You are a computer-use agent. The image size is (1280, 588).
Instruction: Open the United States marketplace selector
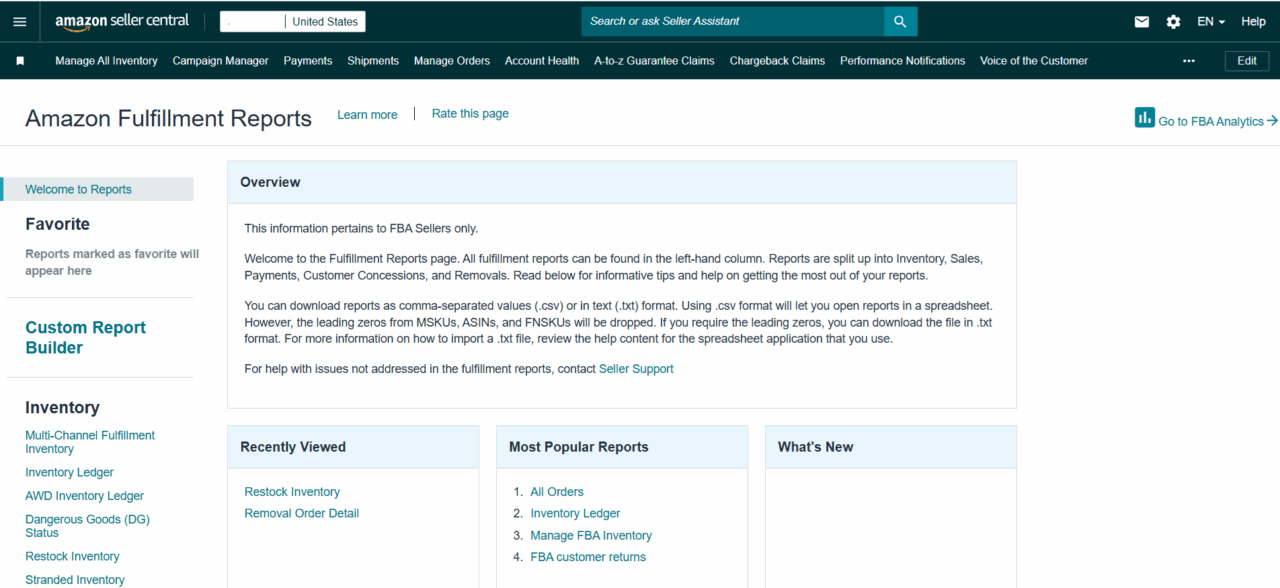click(x=324, y=21)
